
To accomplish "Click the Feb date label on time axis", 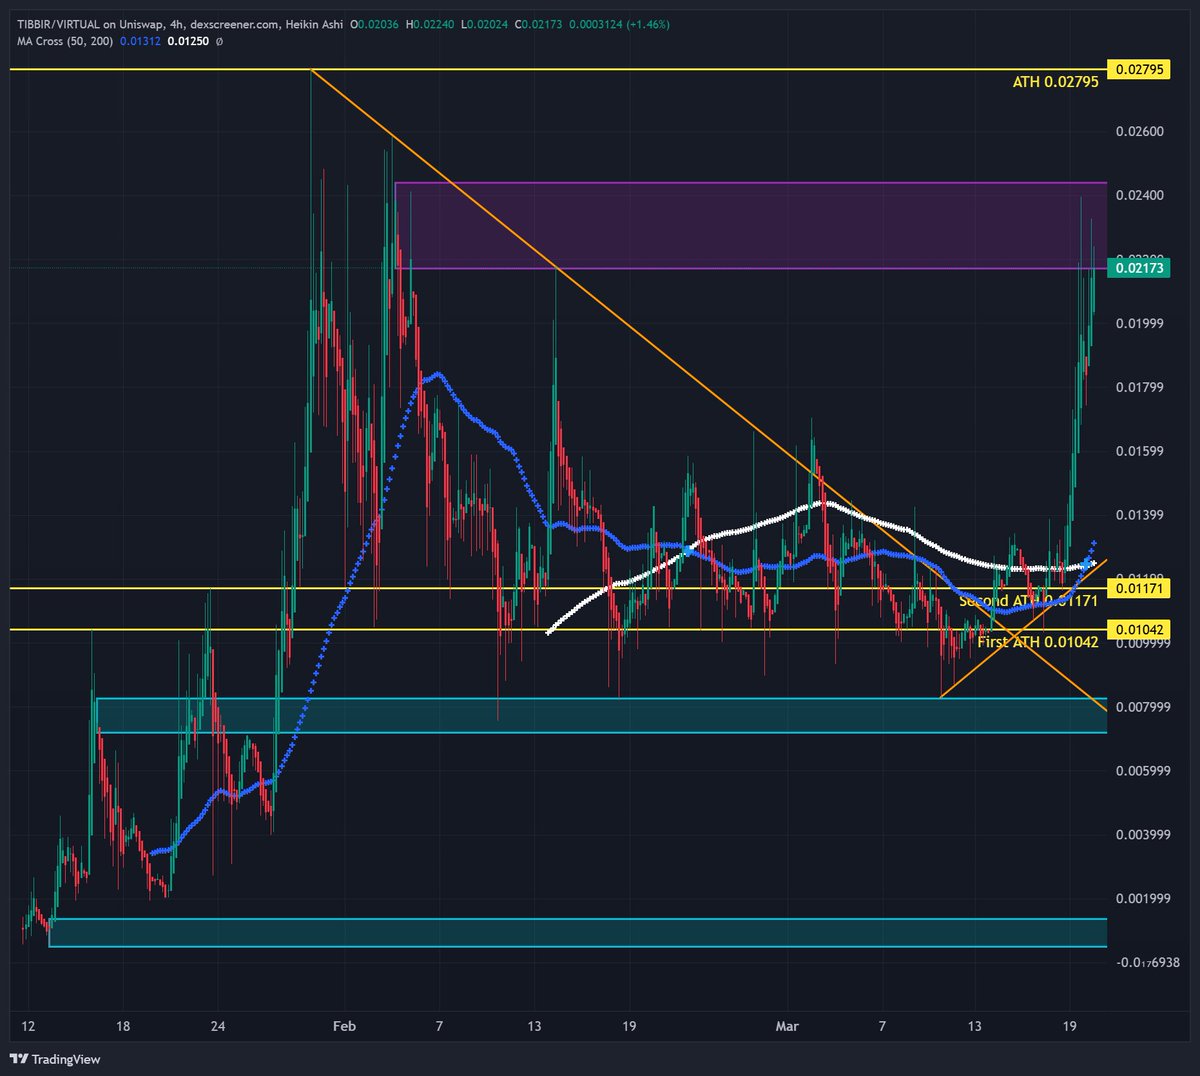I will click(x=344, y=1026).
